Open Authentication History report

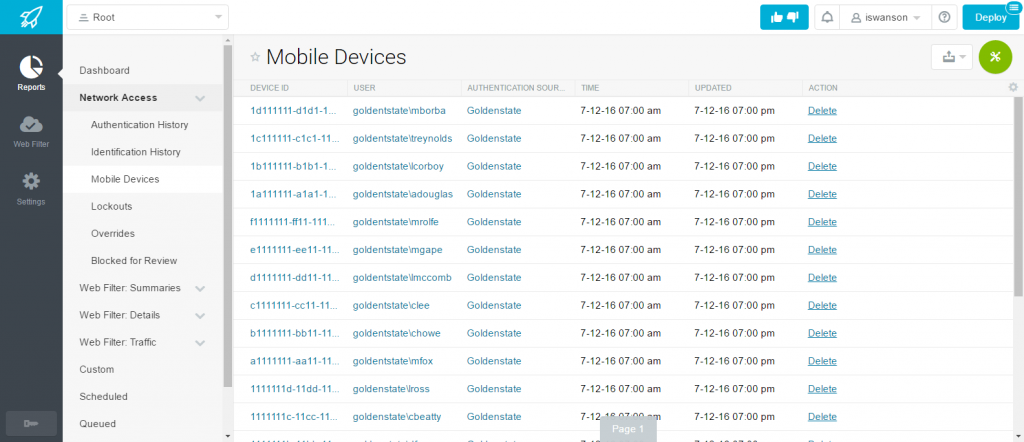[x=140, y=125]
